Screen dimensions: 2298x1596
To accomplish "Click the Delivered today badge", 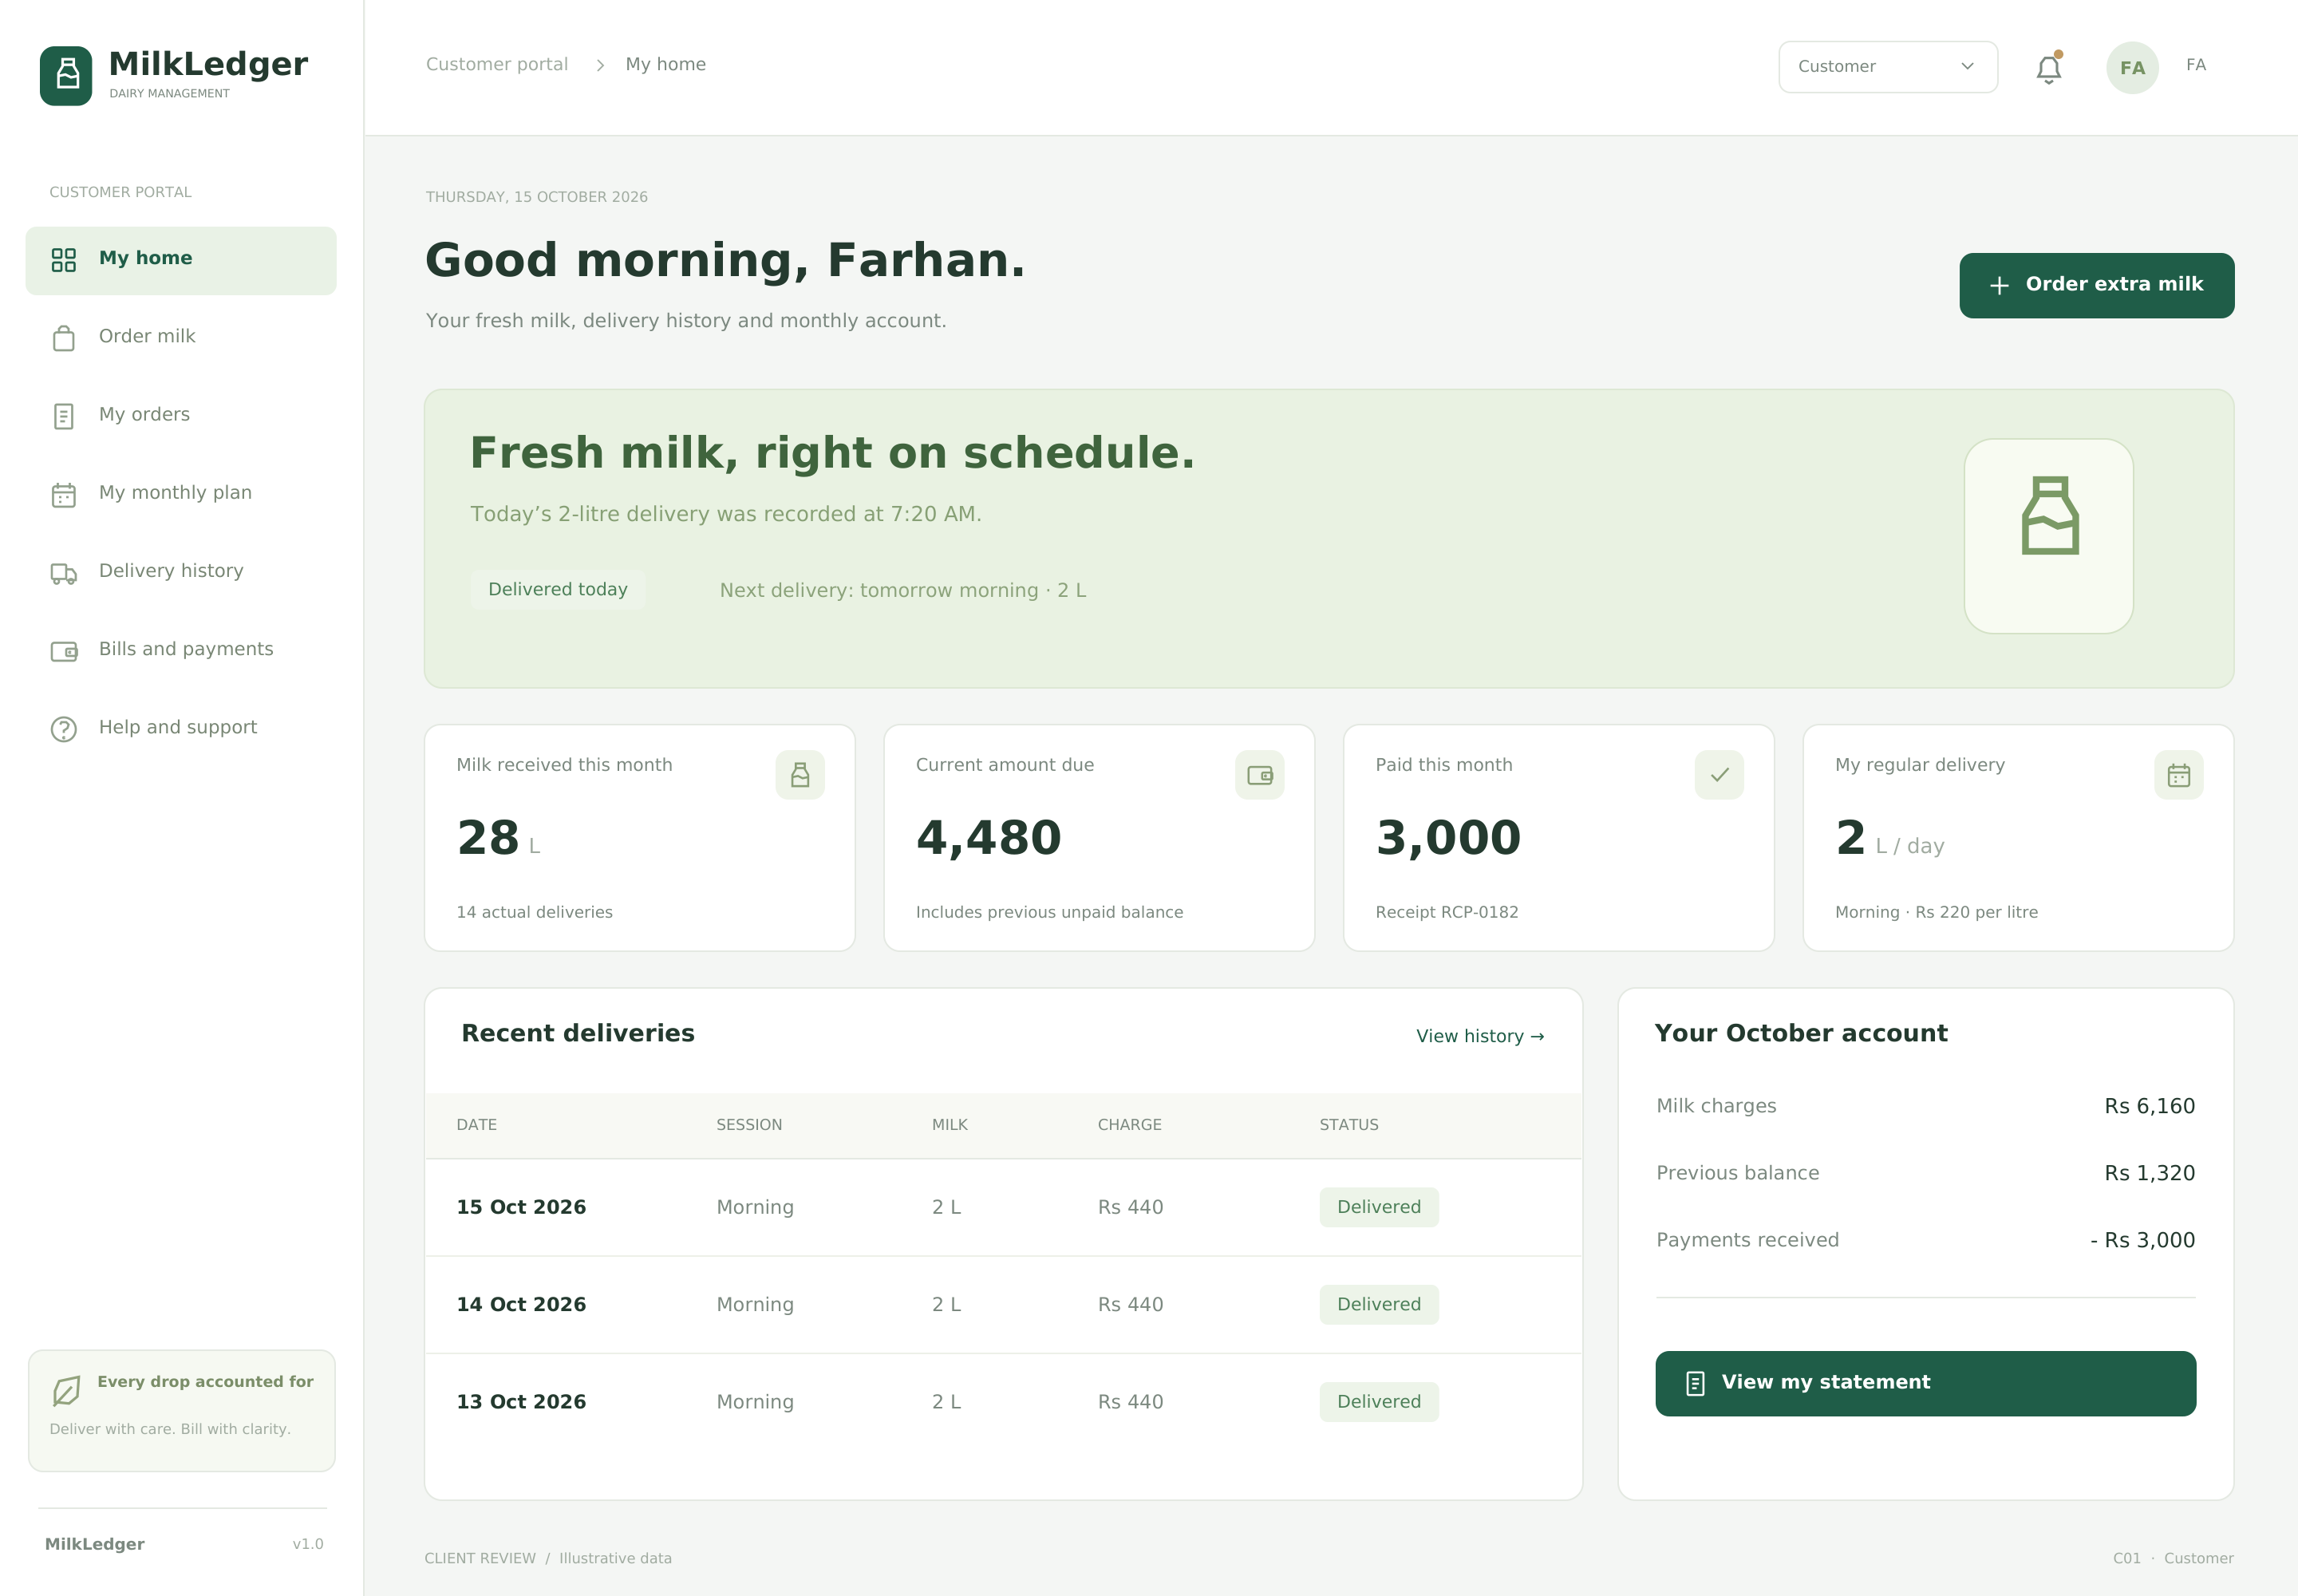I will (x=558, y=589).
